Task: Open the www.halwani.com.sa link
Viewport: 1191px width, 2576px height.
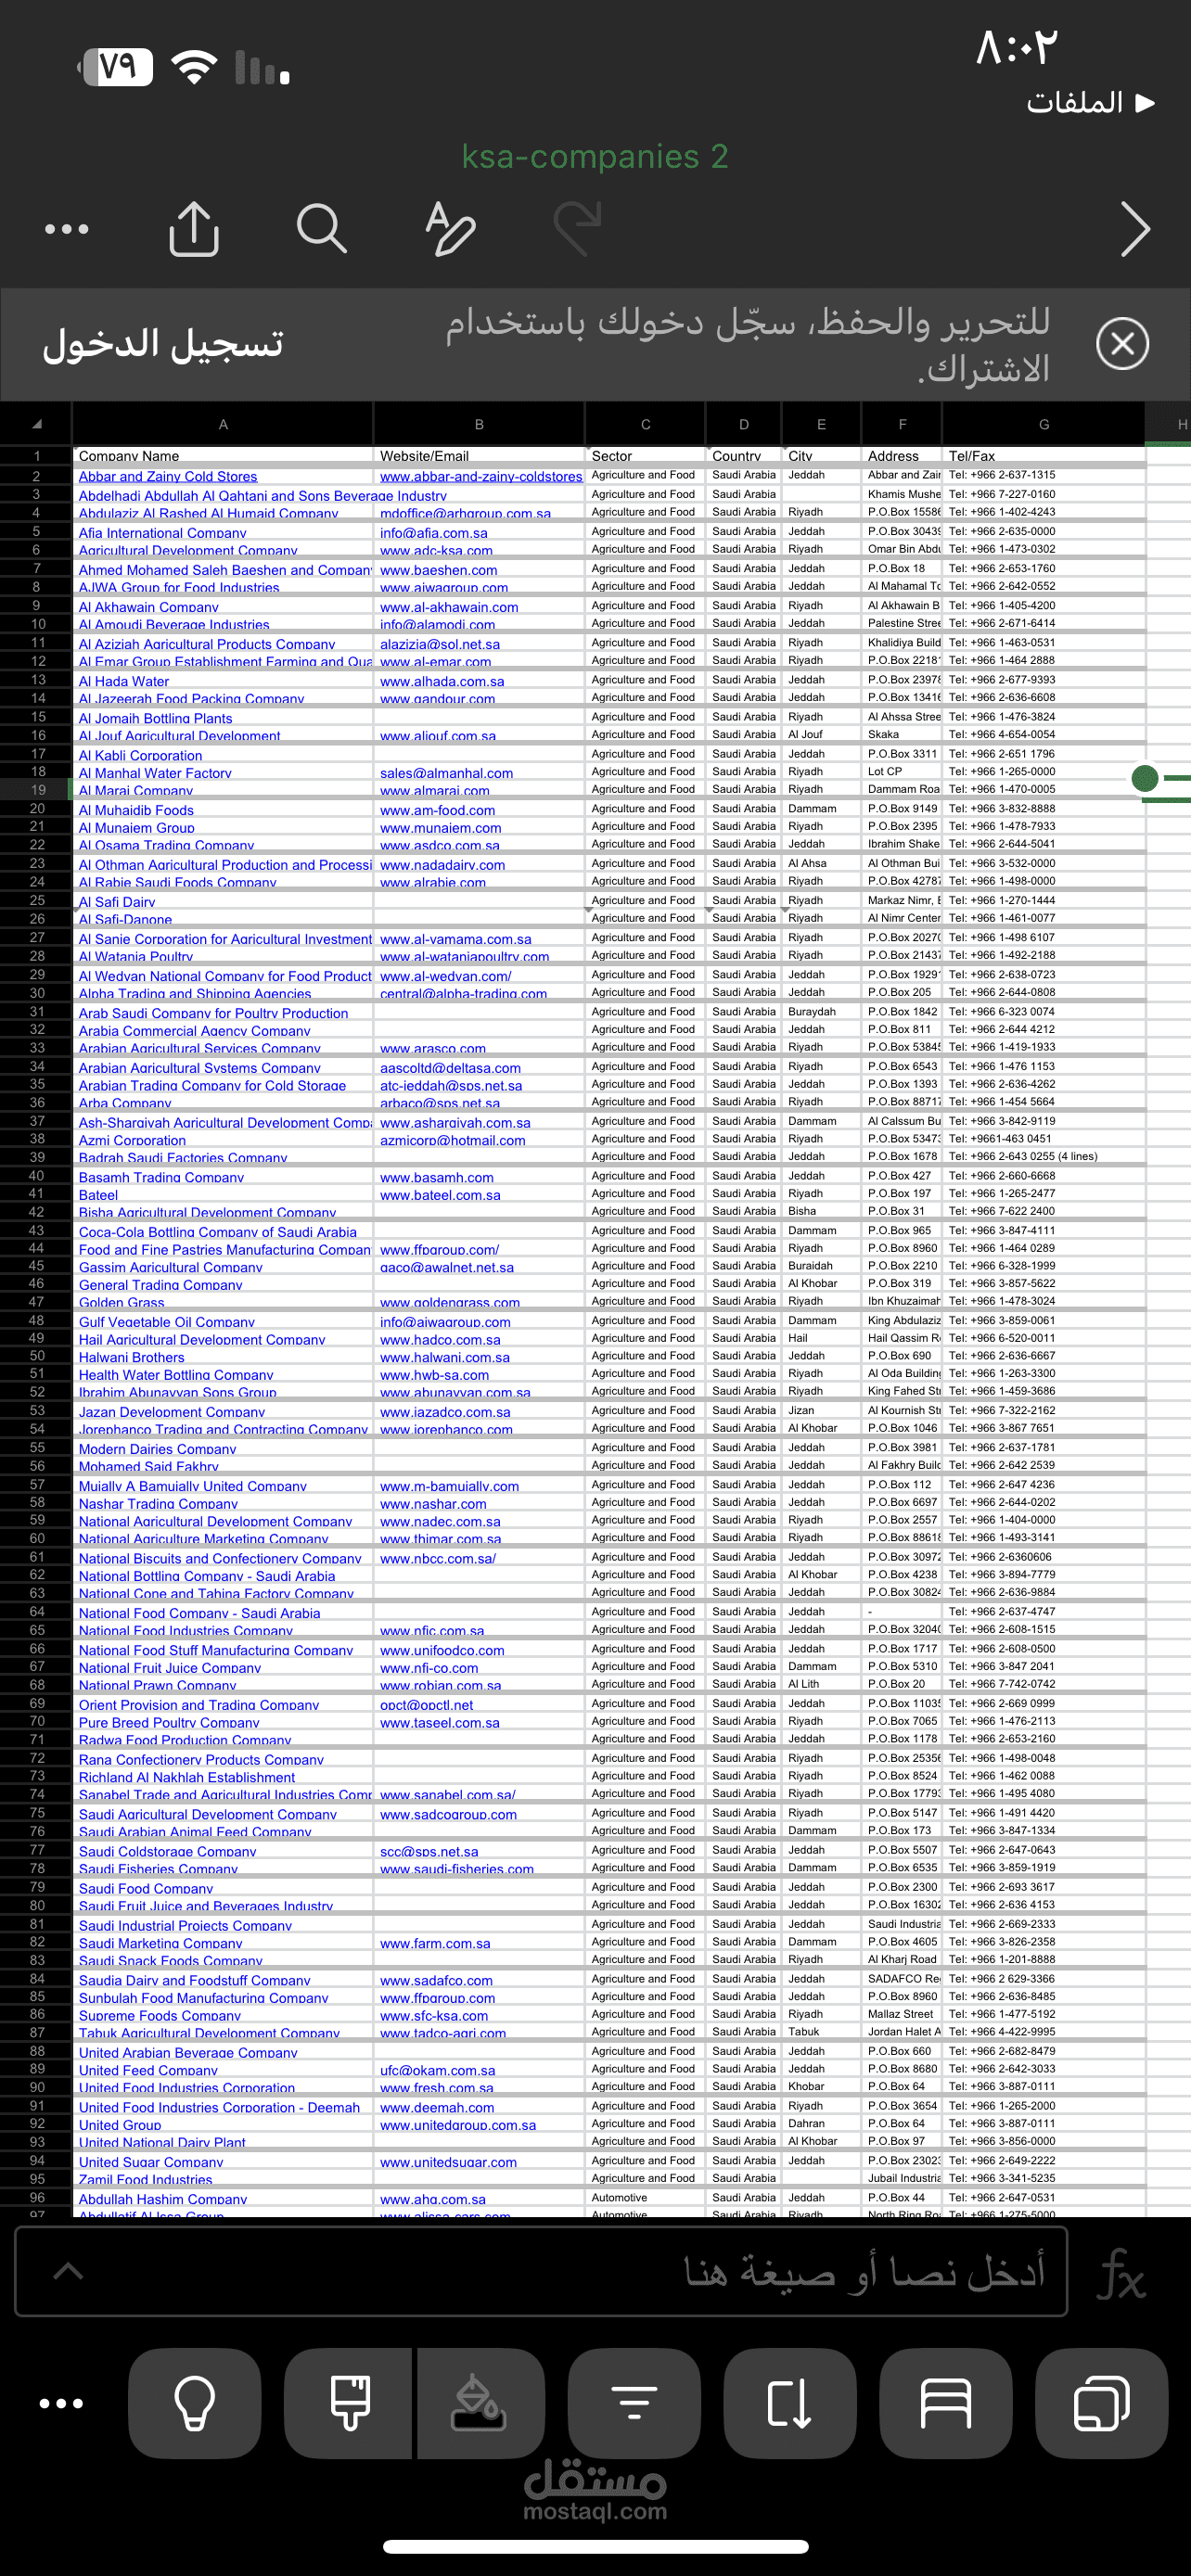Action: pos(445,1358)
